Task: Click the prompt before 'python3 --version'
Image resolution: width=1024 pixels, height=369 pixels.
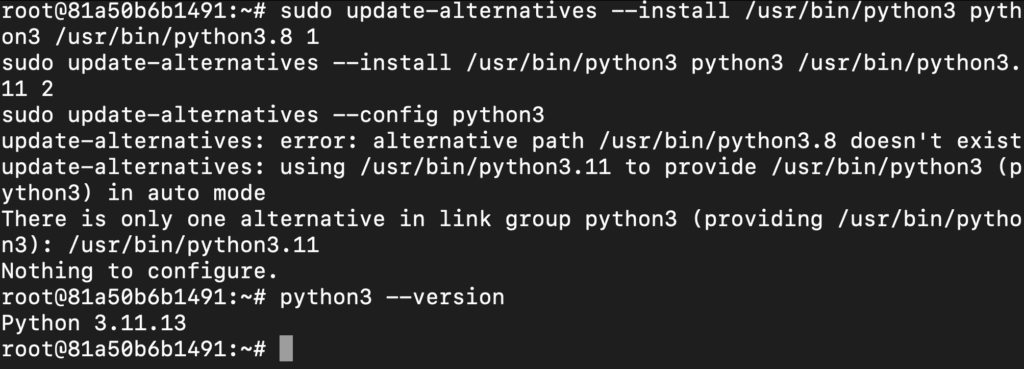Action: pyautogui.click(x=133, y=297)
